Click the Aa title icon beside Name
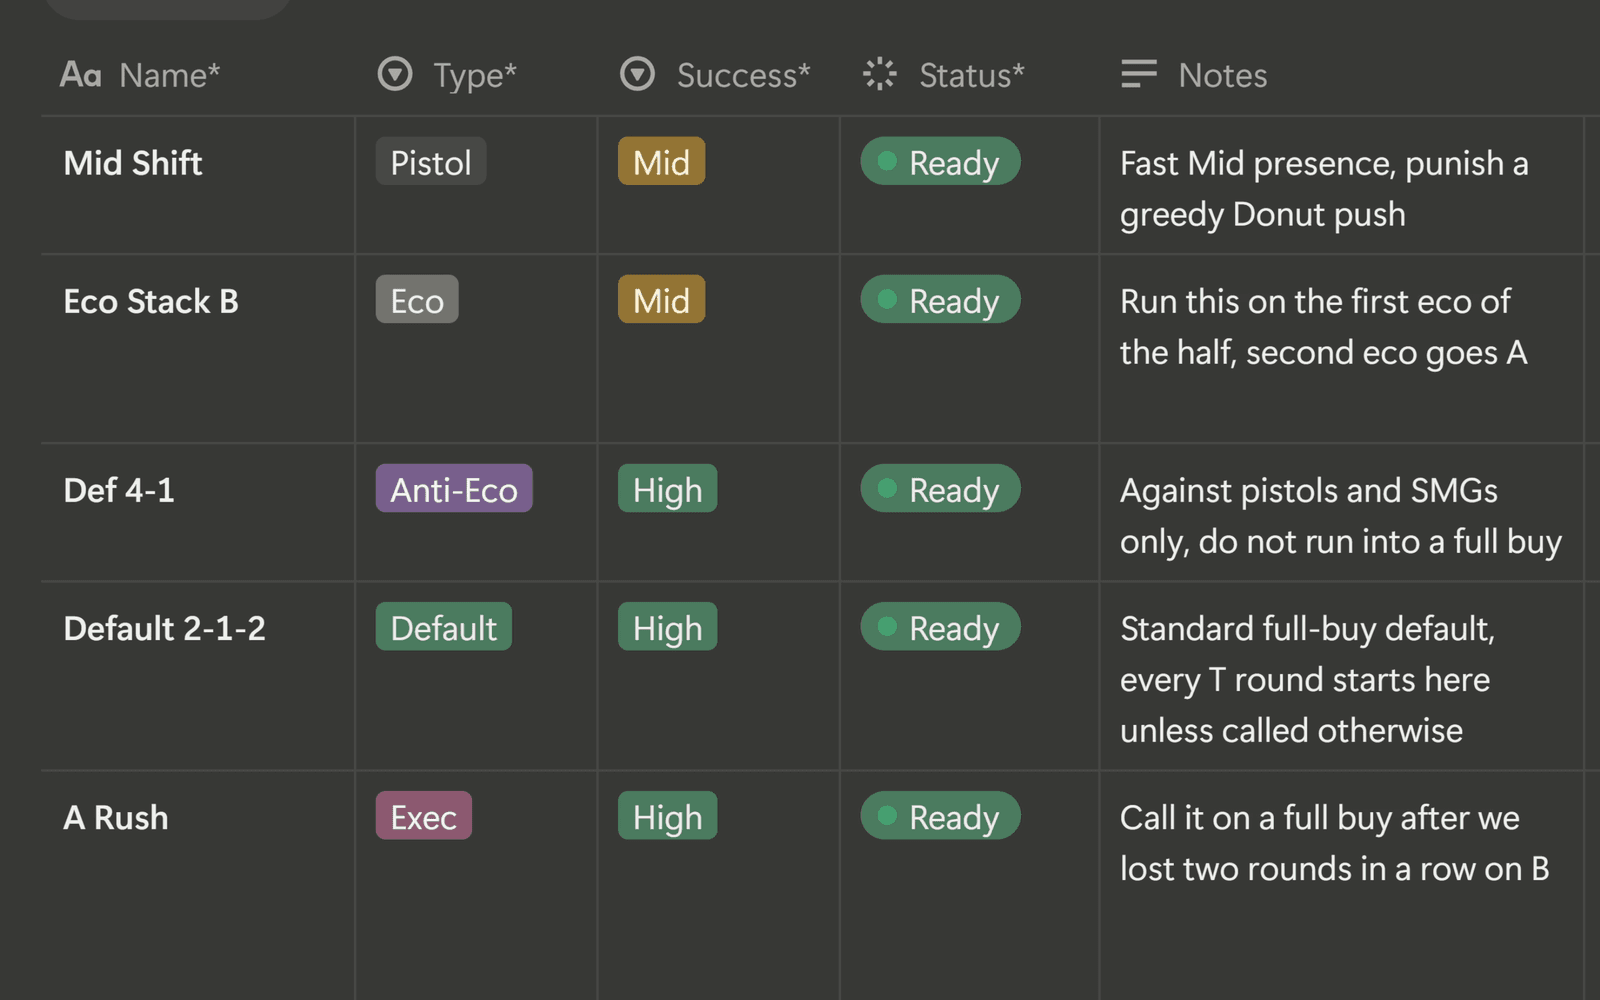 pyautogui.click(x=80, y=74)
